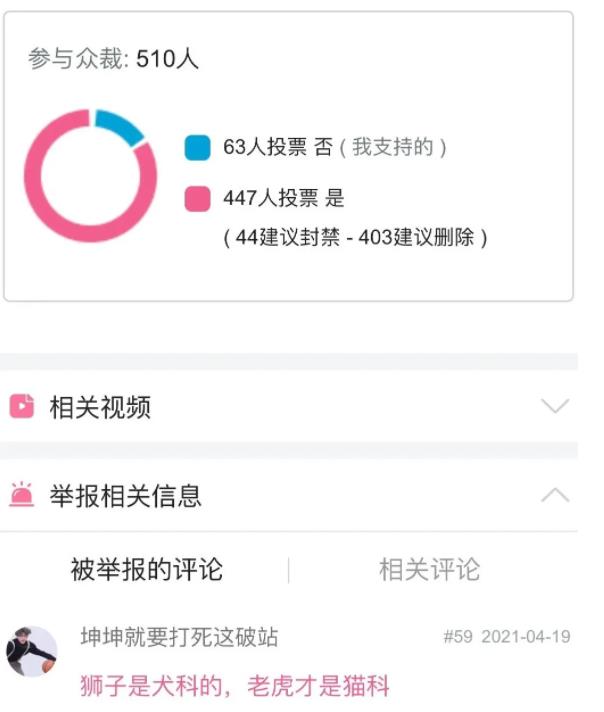The width and height of the screenshot is (604, 712).
Task: Click the 2021-04-19 comment date
Action: coord(525,637)
